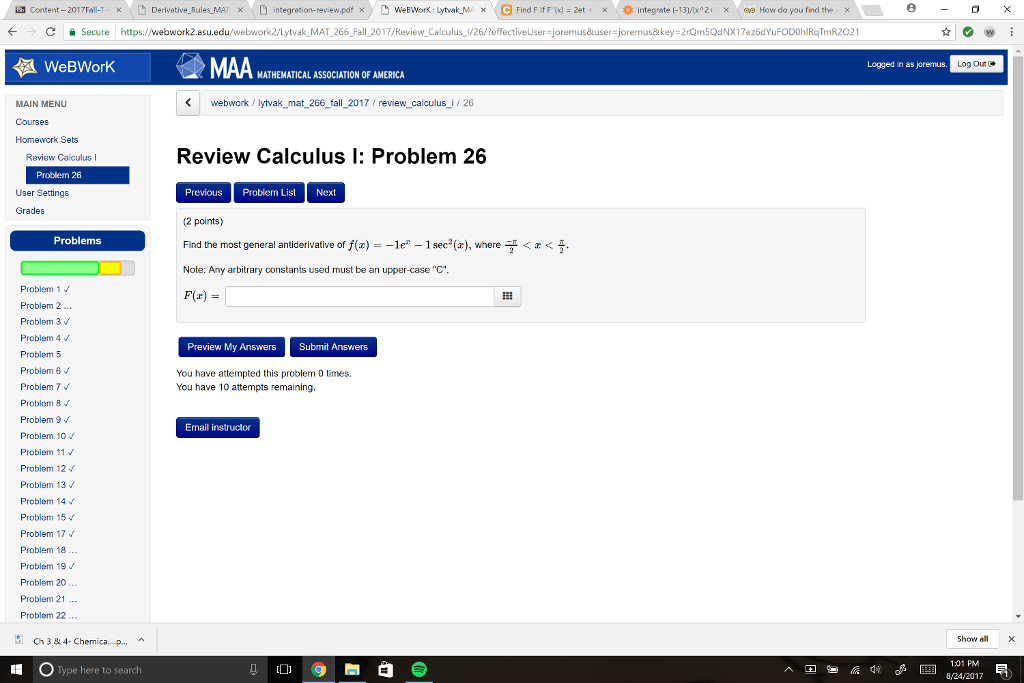Screen dimensions: 1024x683
Task: Open Problem 5 in the sidebar
Action: click(x=40, y=355)
